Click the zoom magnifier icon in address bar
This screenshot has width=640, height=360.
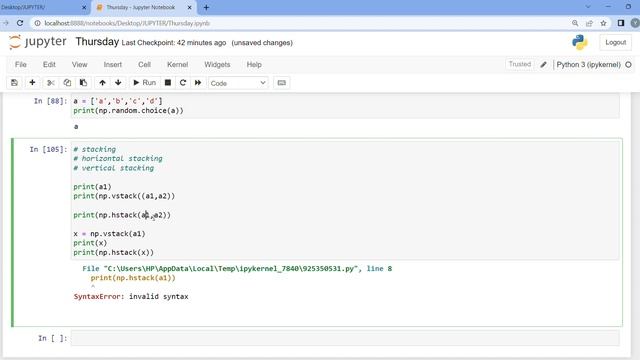[x=575, y=23]
